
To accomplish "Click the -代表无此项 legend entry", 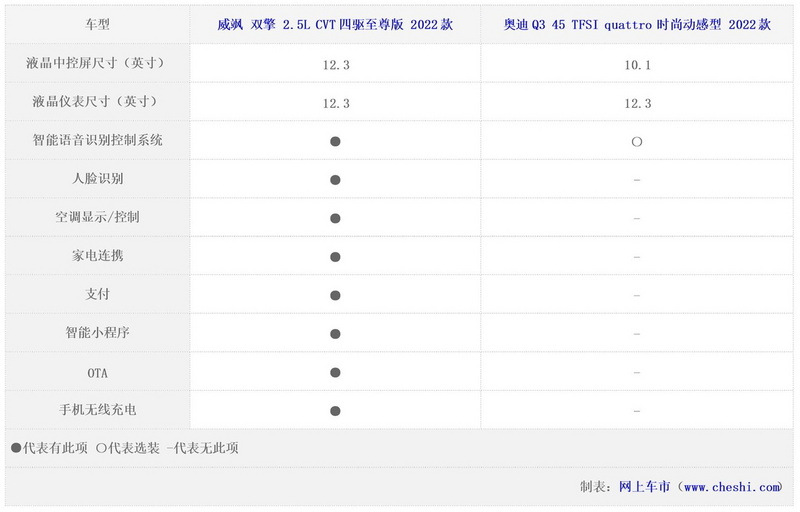I will click(203, 448).
